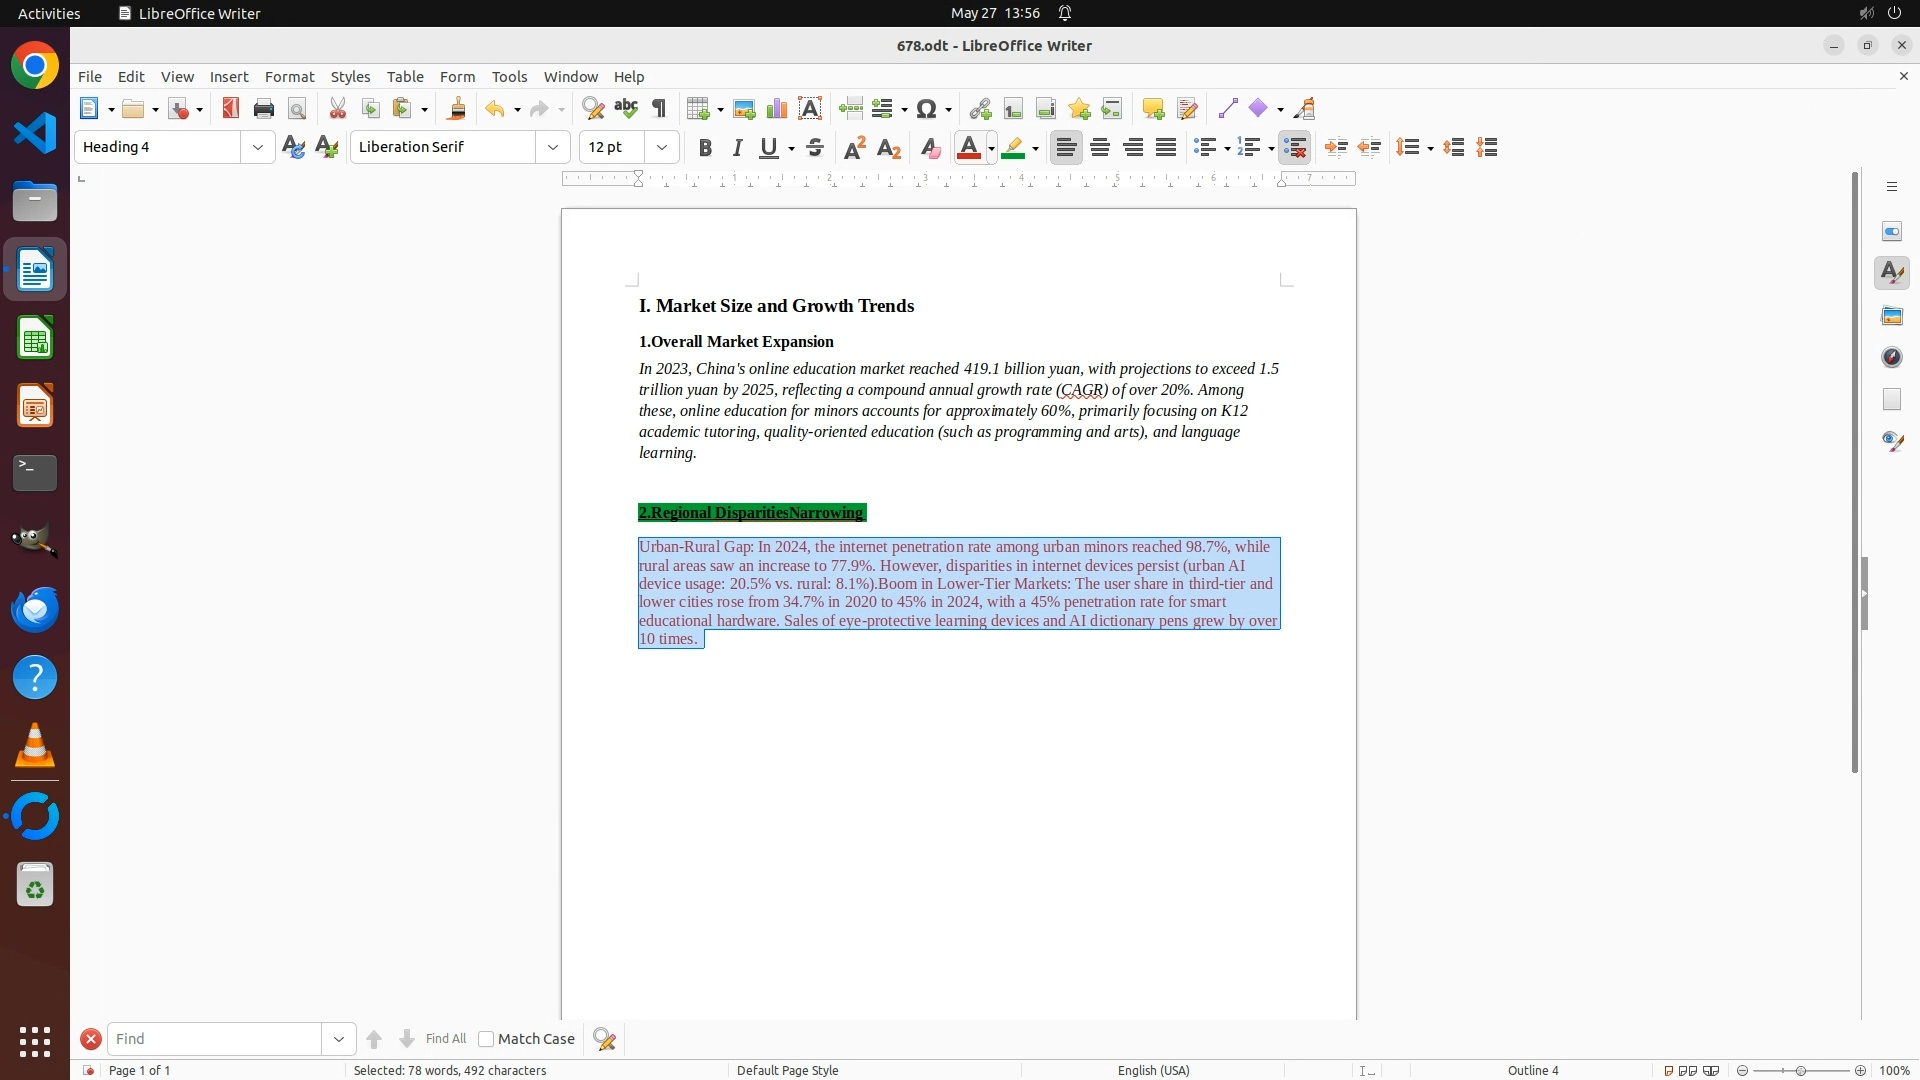1920x1080 pixels.
Task: Click the Insert Hyperlink icon
Action: (980, 109)
